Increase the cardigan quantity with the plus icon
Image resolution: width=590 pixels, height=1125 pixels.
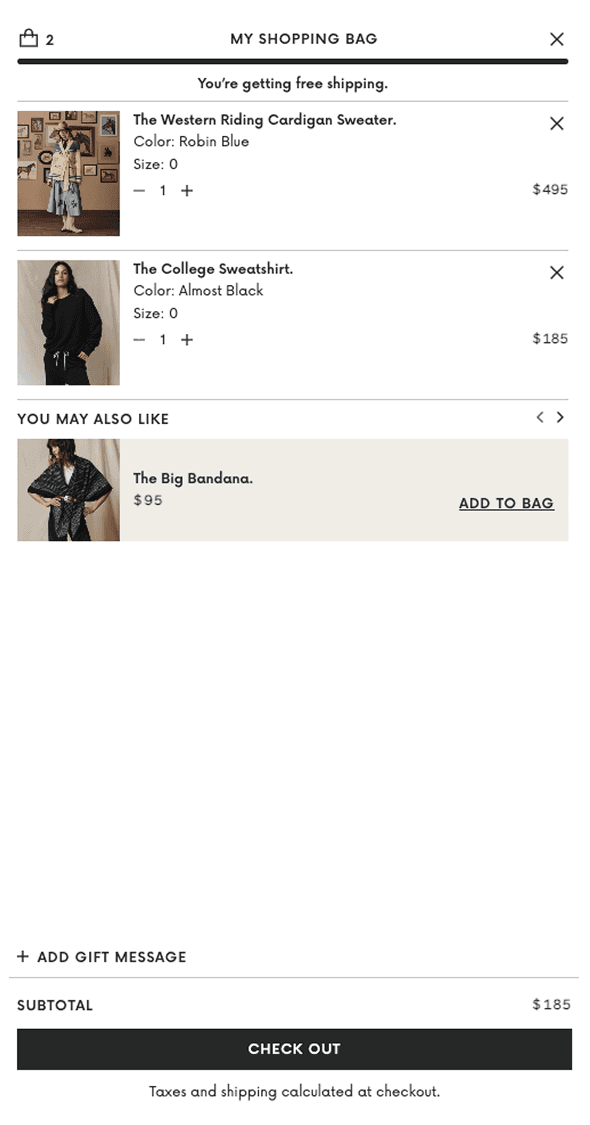187,190
